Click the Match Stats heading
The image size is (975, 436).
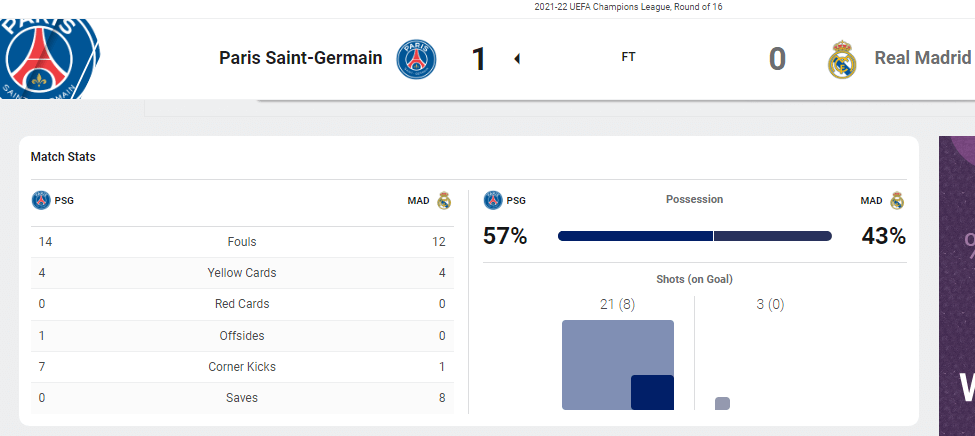click(x=63, y=157)
